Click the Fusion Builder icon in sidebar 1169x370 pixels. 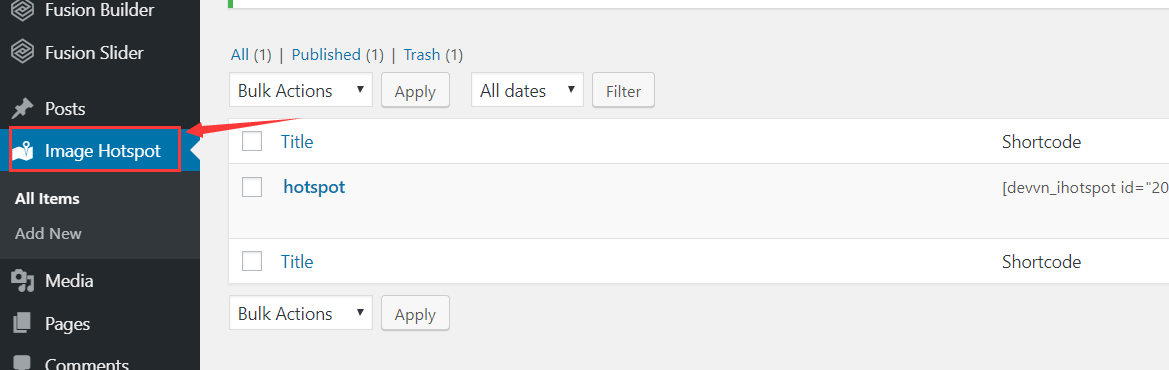click(22, 11)
